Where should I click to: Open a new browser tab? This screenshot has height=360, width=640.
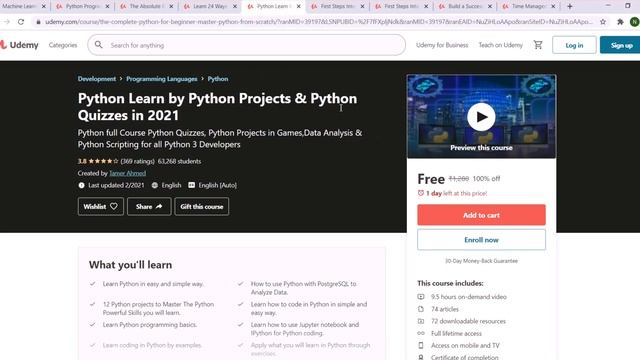570,6
